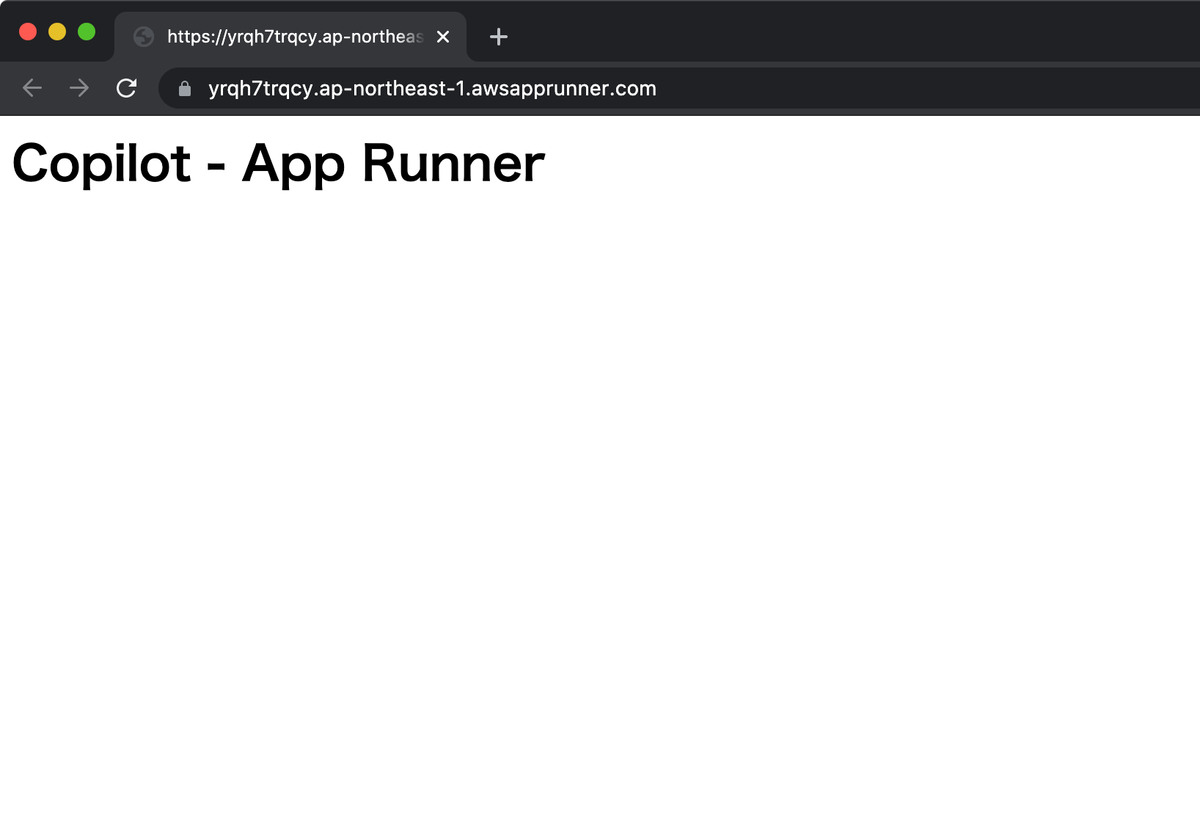Open a new tab with plus button
Screen dimensions: 1200x821
click(499, 37)
